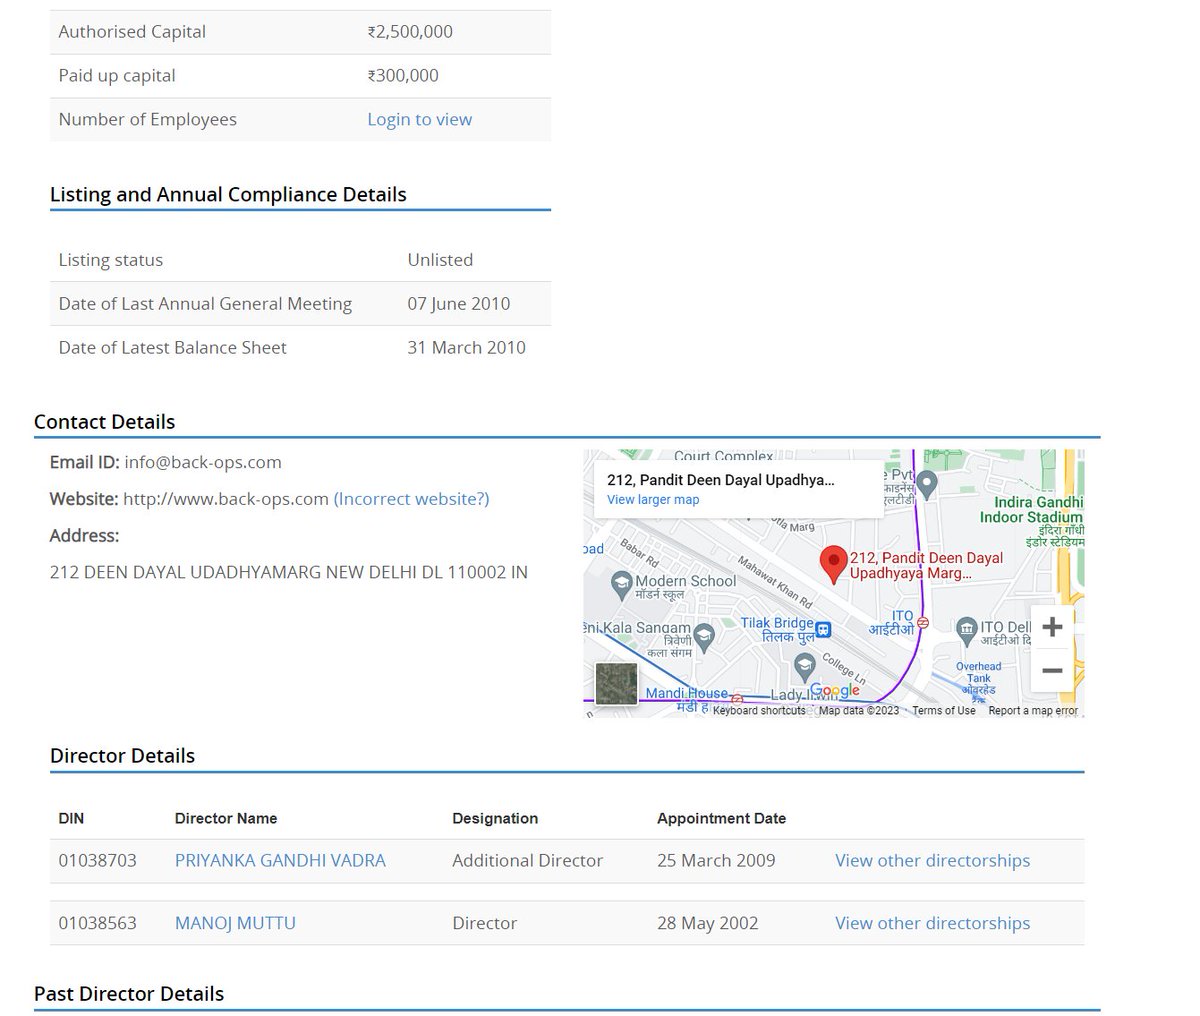Screen dimensions: 1200x1016
Task: Switch map to satellite view thumbnail
Action: tap(615, 684)
